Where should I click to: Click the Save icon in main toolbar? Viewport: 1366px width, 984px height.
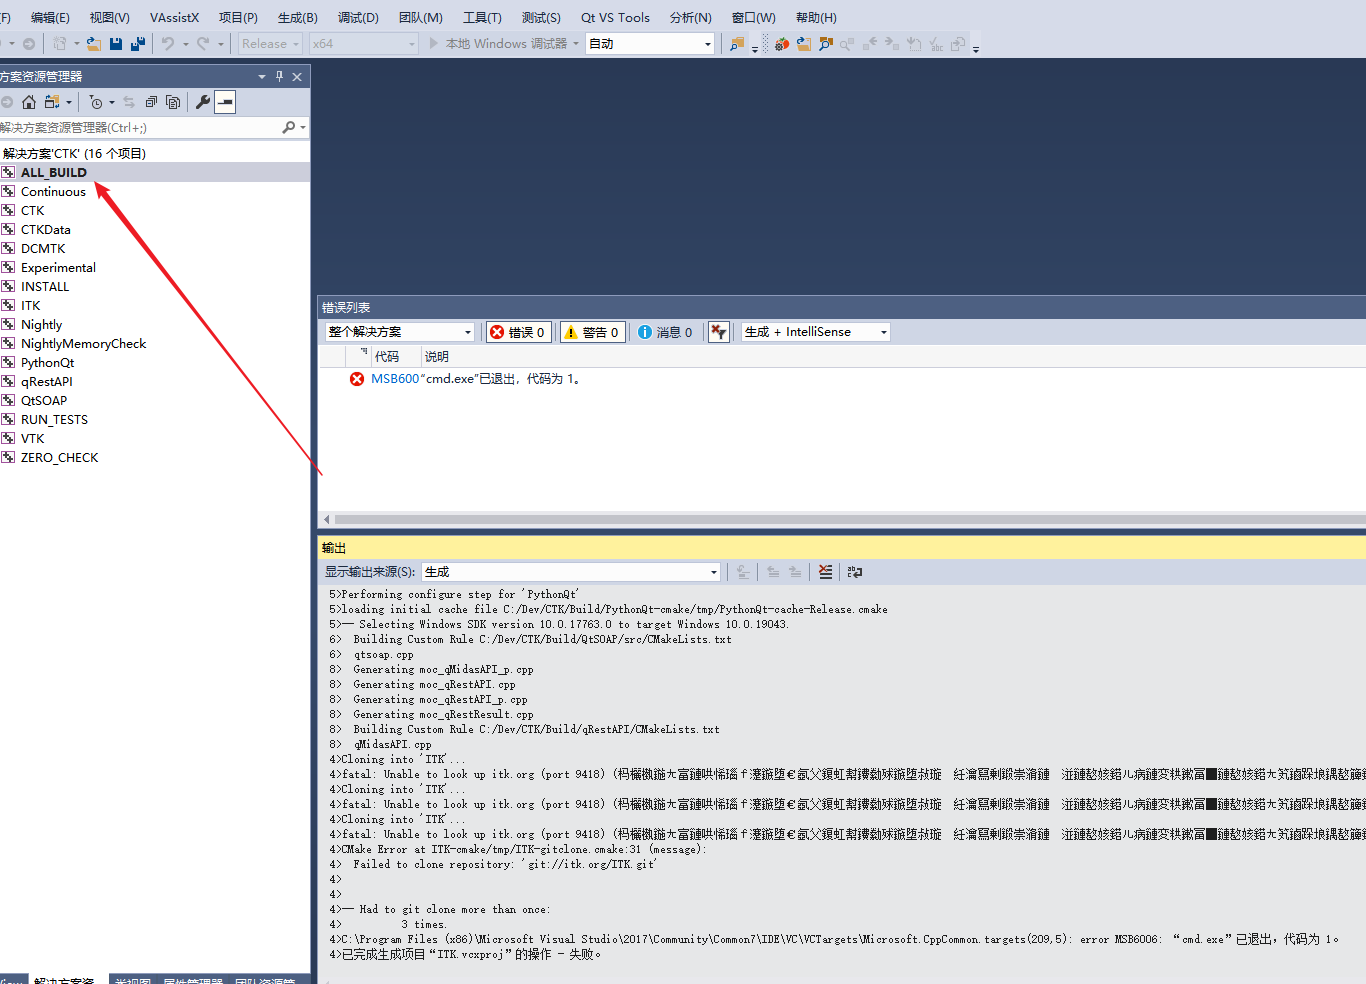coord(116,43)
